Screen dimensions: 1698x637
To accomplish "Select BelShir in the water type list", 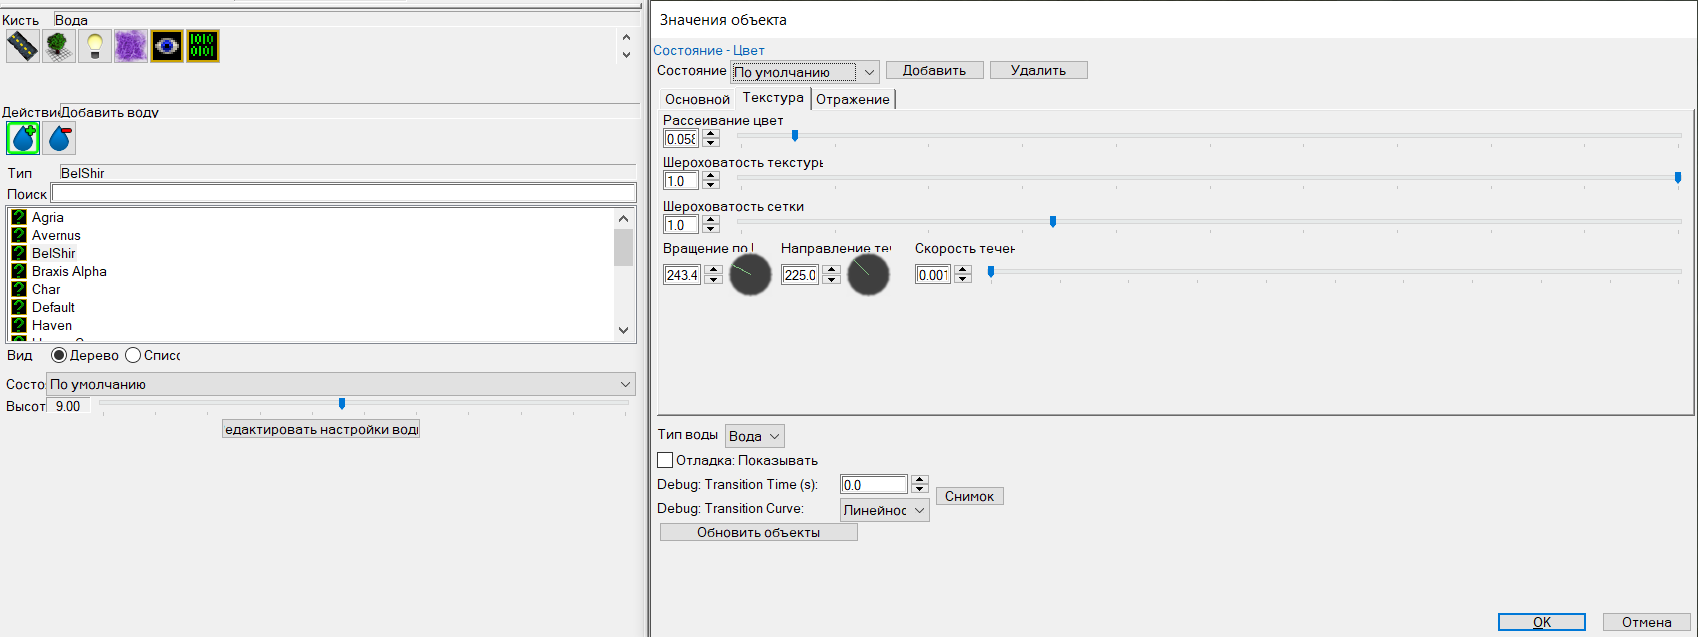I will coord(54,253).
